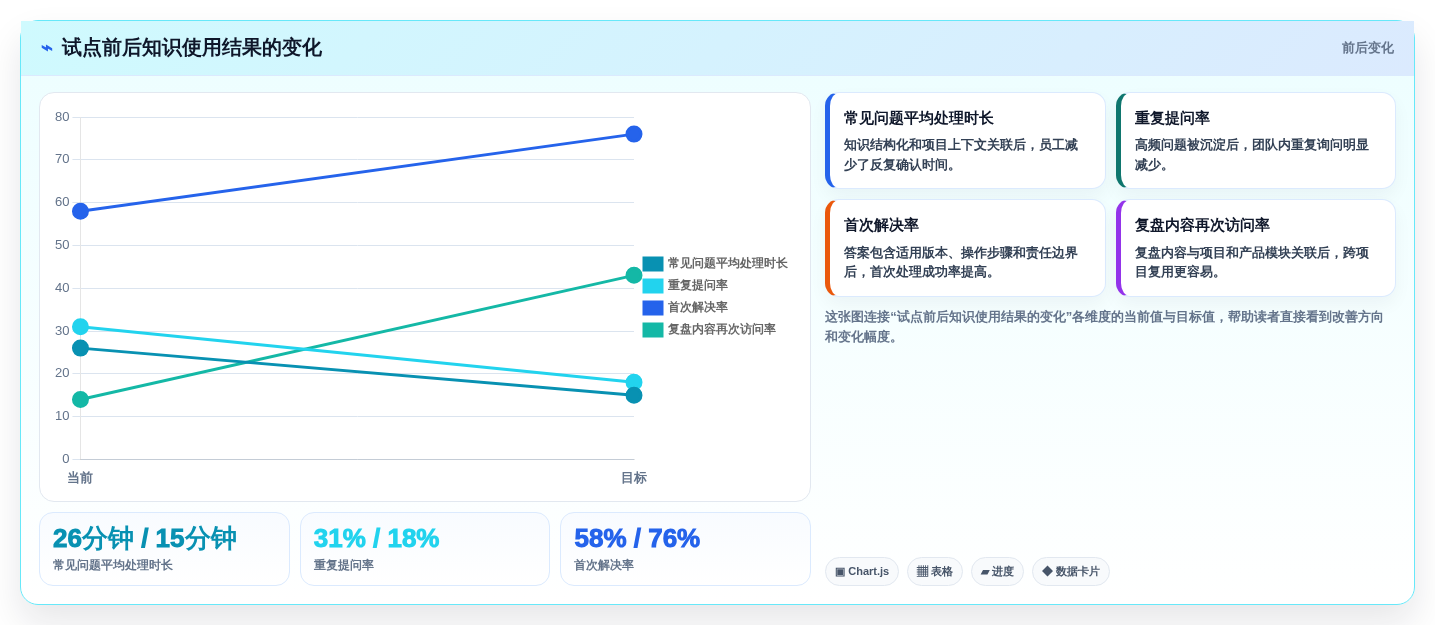Click the 前后变化 label in header
This screenshot has width=1435, height=625.
(1367, 48)
